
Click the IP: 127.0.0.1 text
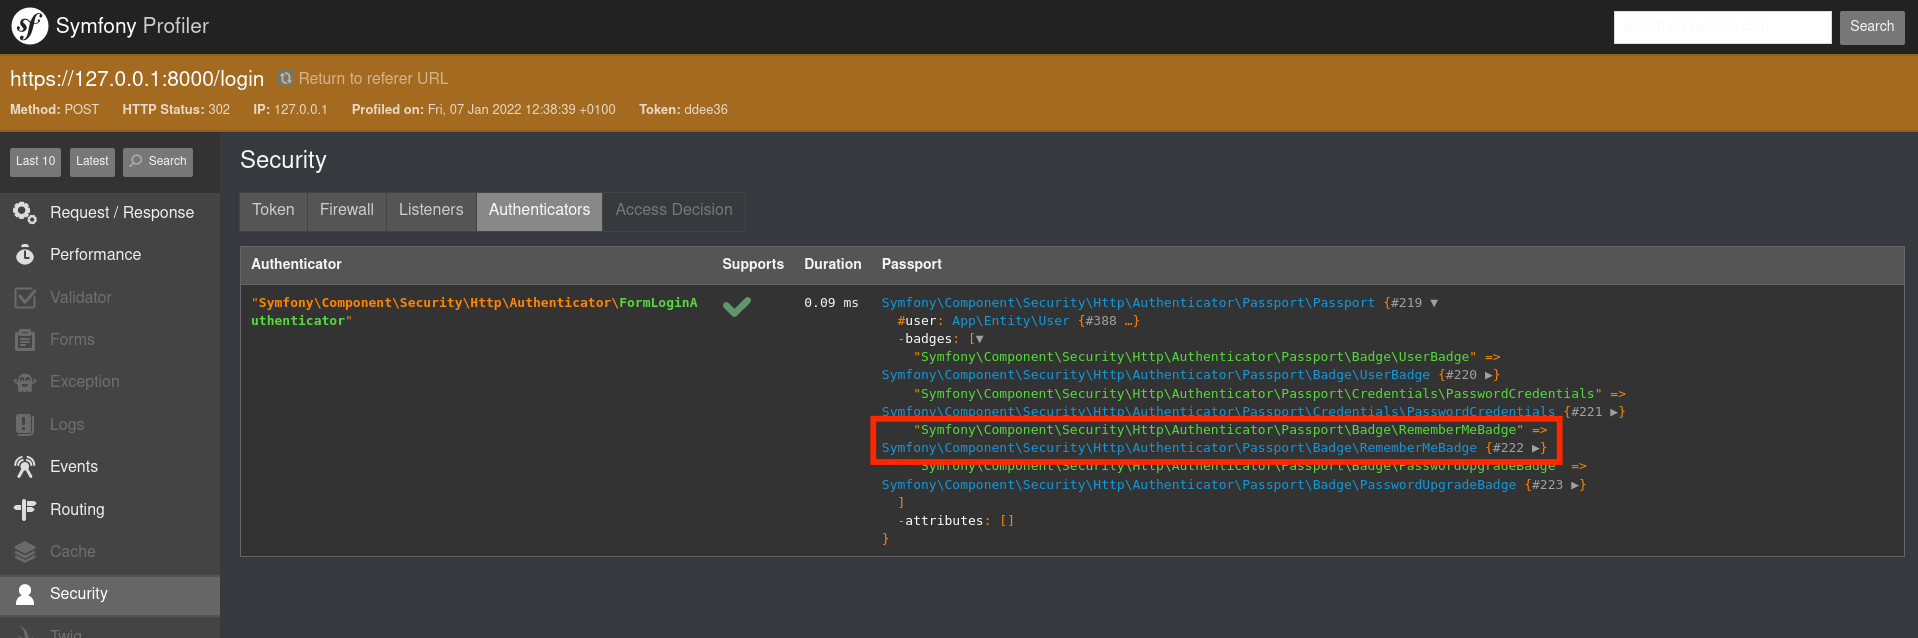pos(290,110)
